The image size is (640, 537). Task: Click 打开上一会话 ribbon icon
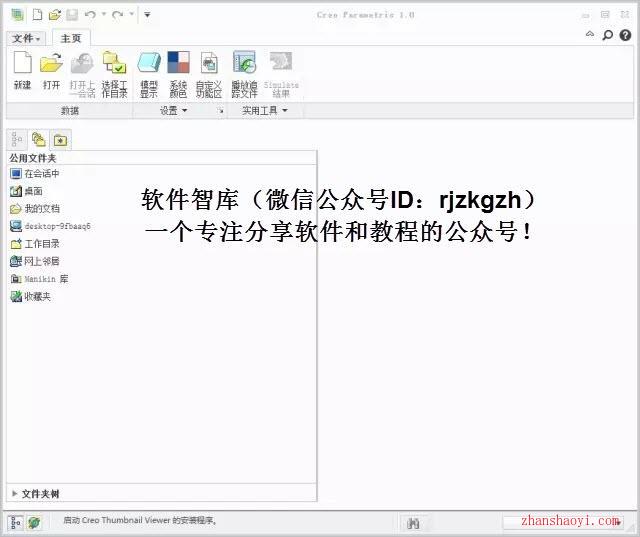coord(82,75)
